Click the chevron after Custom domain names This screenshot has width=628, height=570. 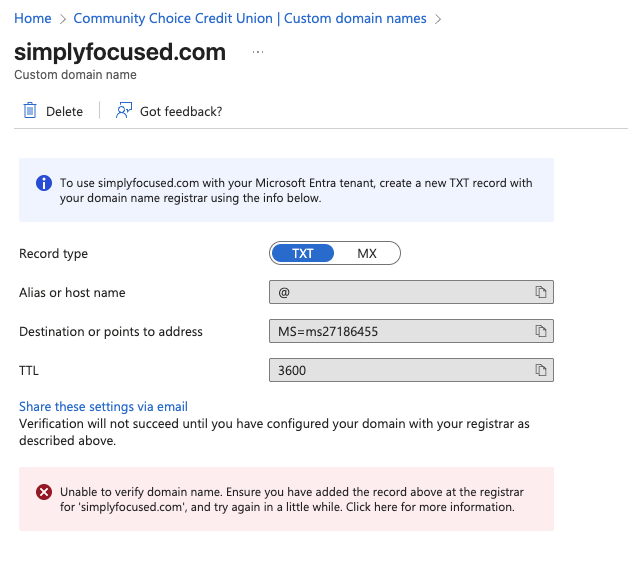[438, 19]
